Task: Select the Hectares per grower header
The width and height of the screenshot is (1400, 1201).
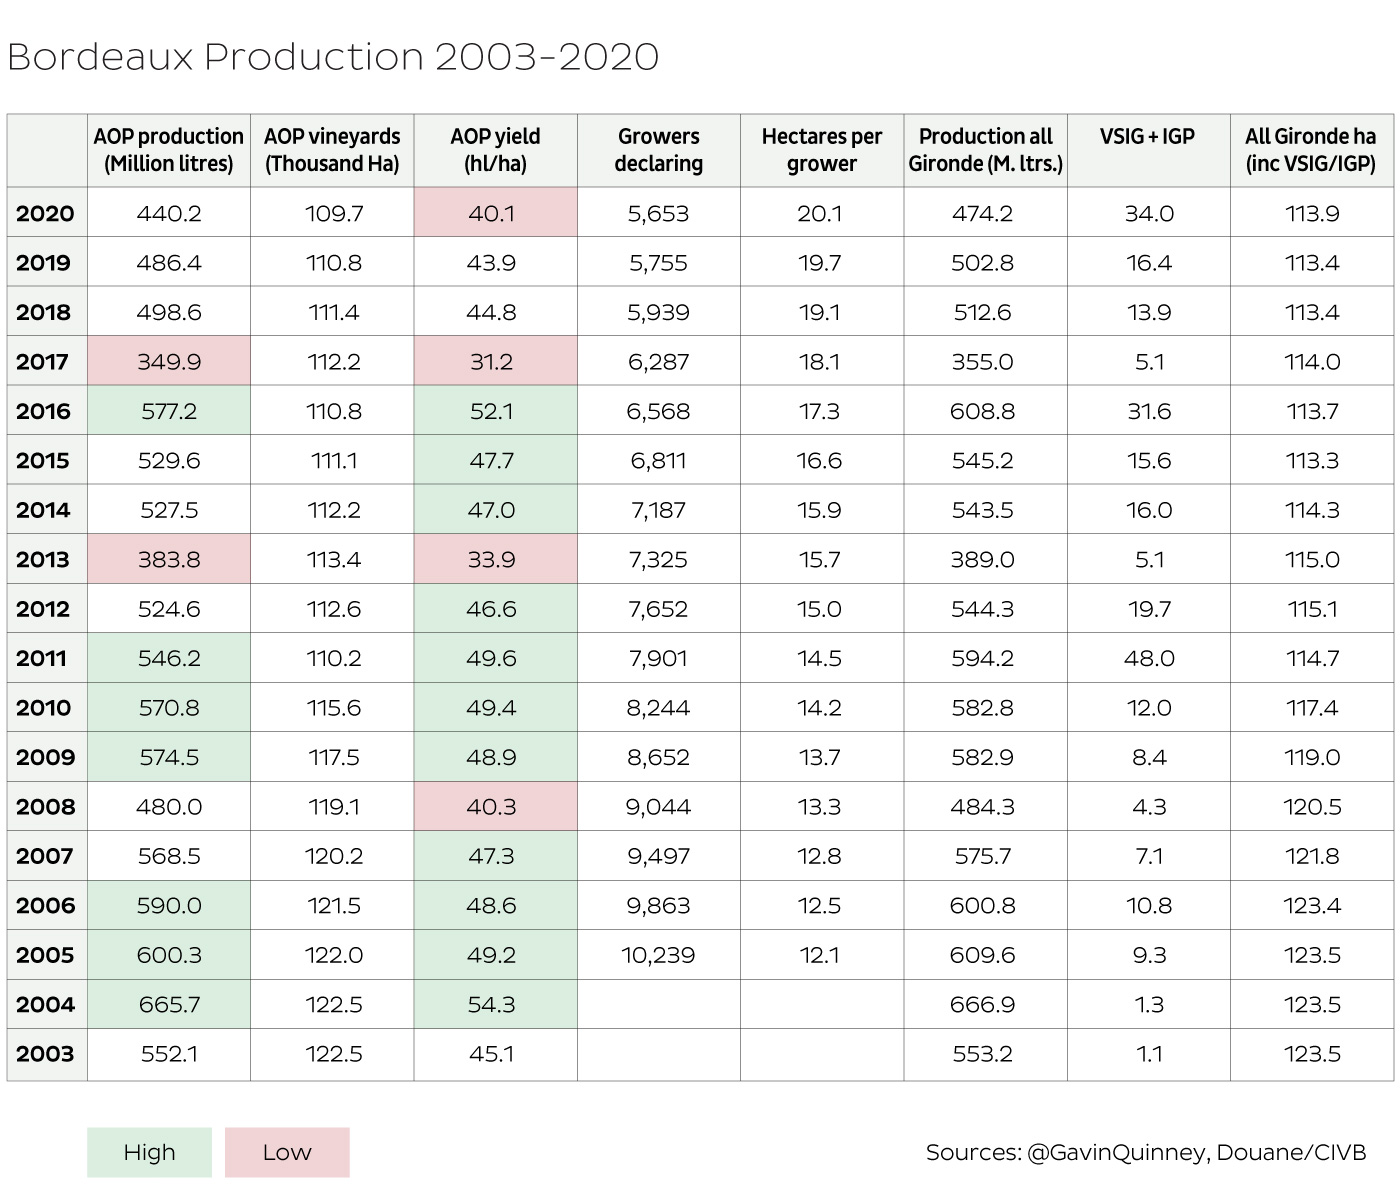Action: click(821, 150)
